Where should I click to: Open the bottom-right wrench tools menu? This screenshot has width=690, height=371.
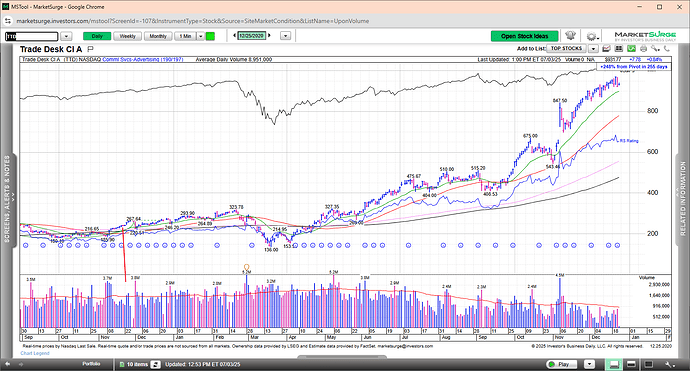[669, 364]
